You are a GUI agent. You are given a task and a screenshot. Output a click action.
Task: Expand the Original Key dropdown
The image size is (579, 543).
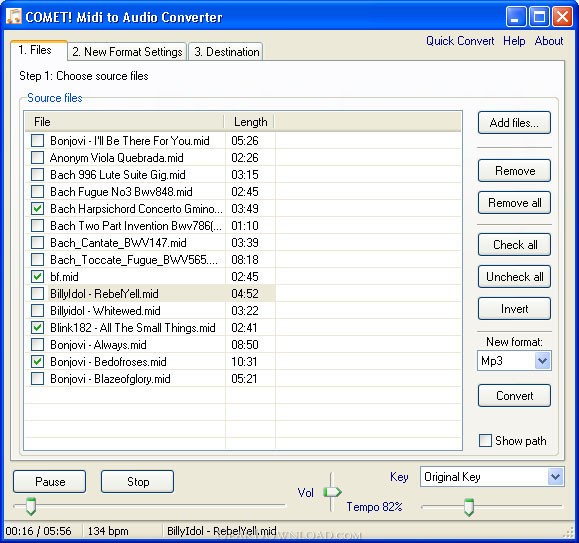(491, 477)
